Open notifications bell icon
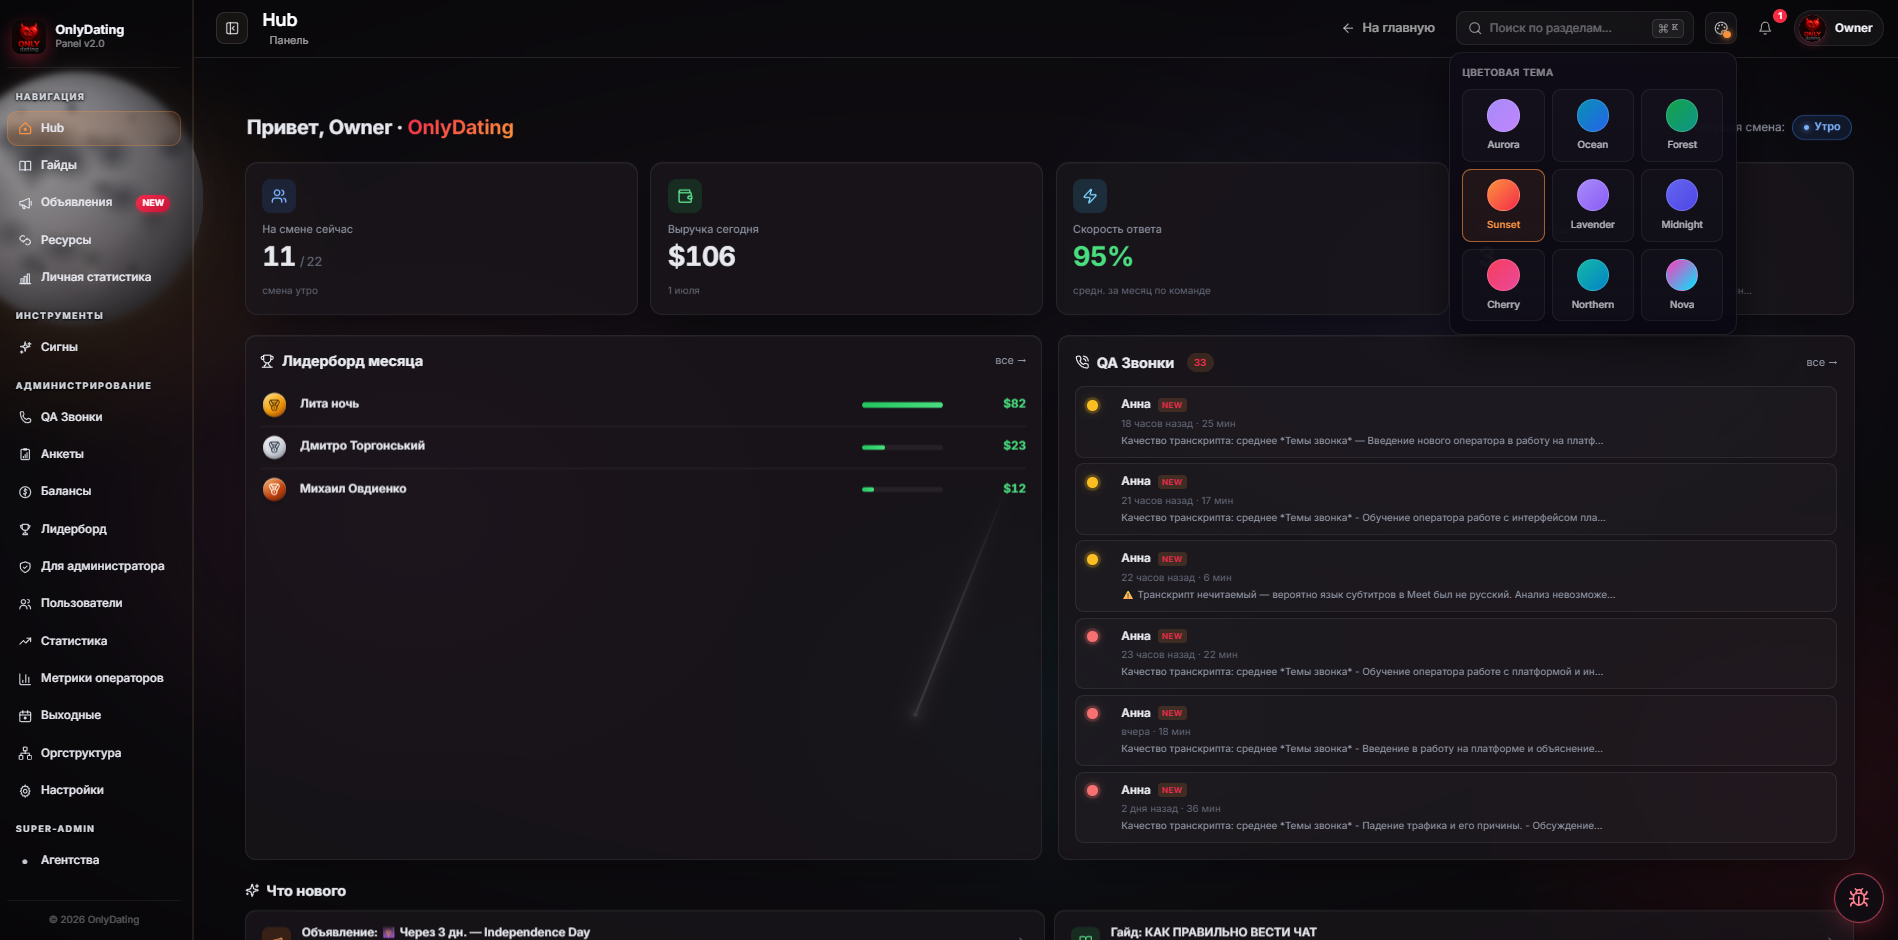1898x940 pixels. [1765, 28]
